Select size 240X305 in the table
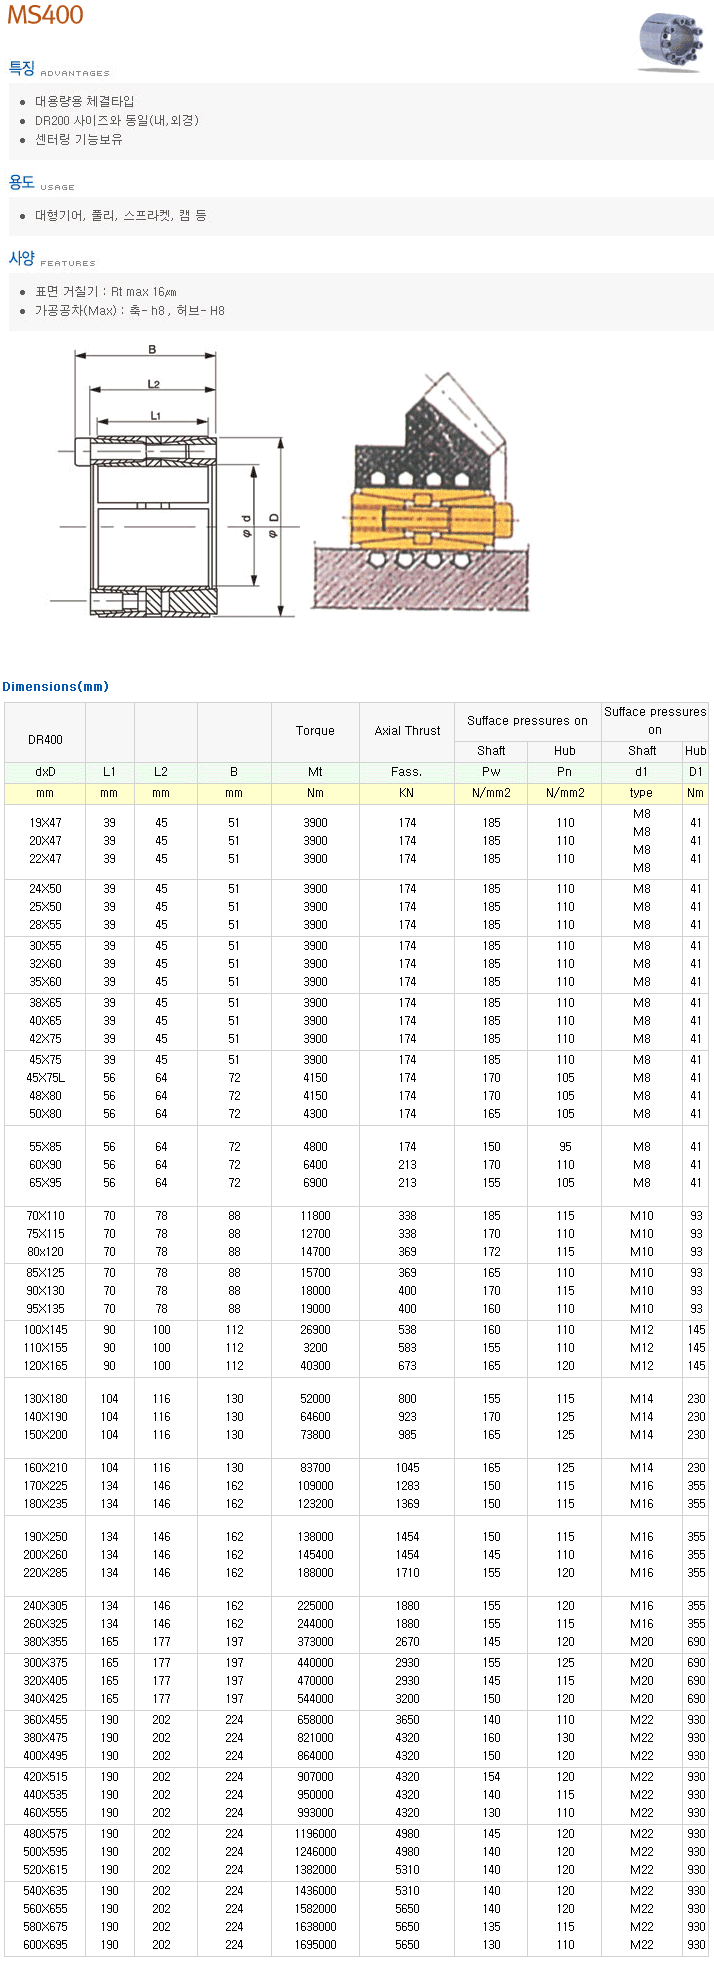714x1970 pixels. click(45, 1606)
